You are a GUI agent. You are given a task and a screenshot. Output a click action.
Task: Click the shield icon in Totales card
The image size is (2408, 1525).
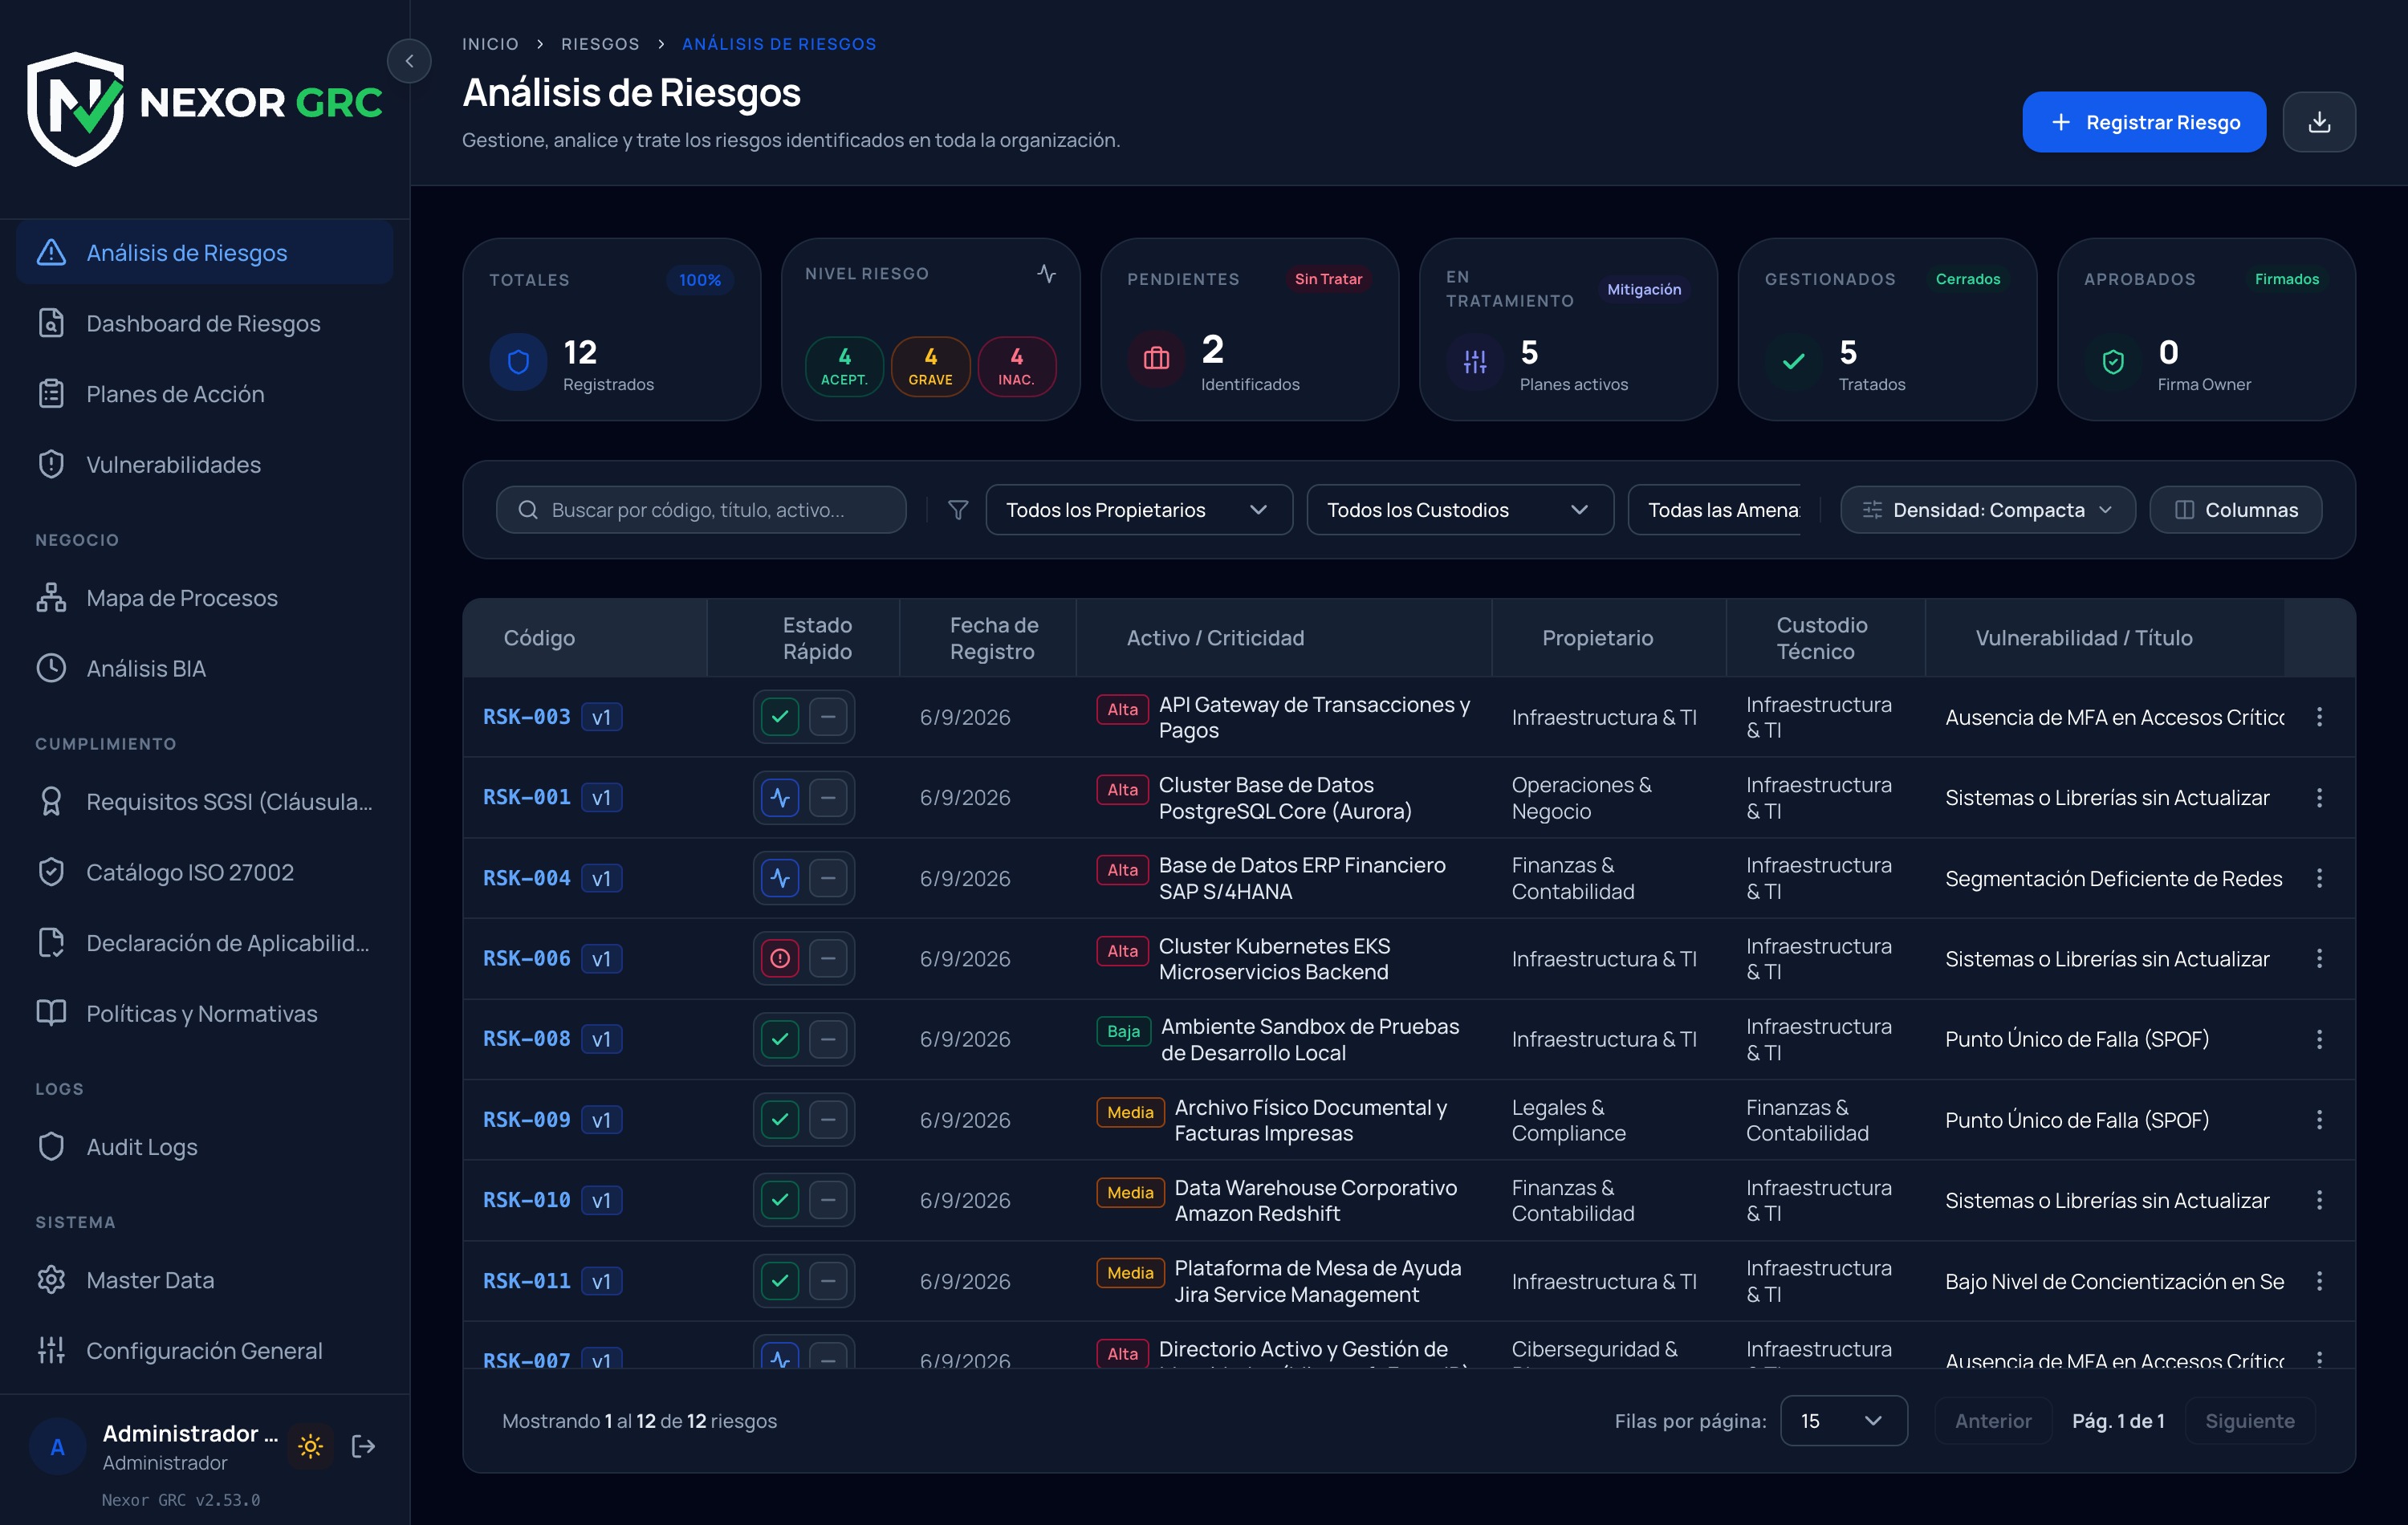518,362
